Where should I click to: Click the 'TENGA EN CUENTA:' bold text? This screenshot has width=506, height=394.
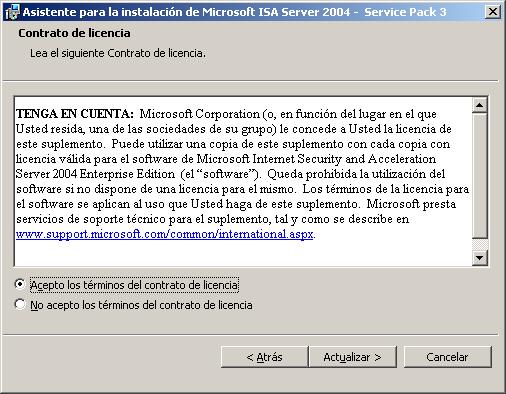pos(75,114)
